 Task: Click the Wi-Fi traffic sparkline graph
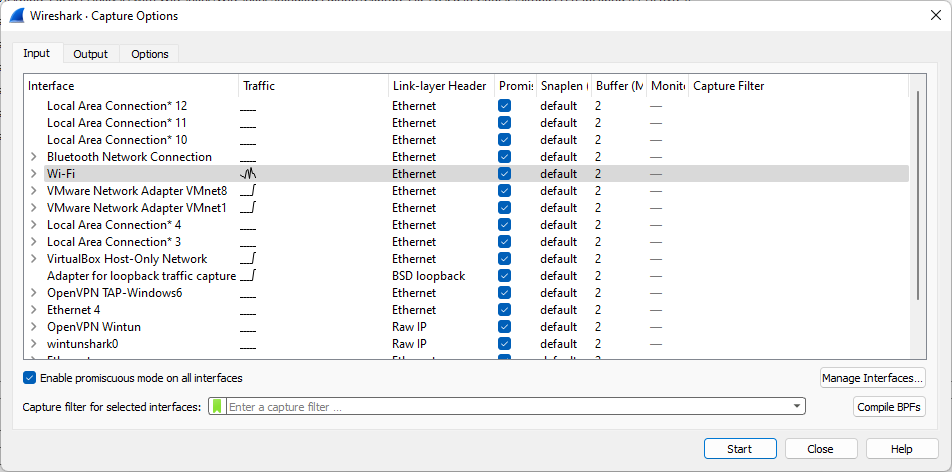click(249, 174)
